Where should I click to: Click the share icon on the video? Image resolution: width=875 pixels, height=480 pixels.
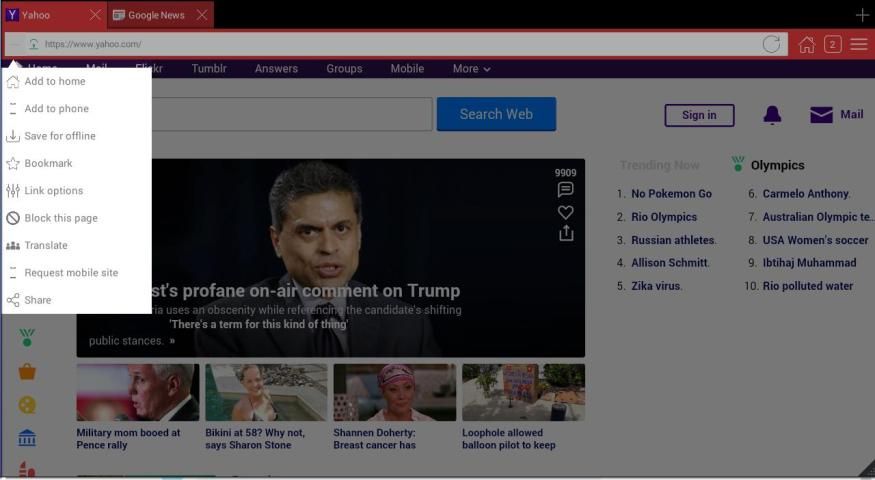click(566, 233)
